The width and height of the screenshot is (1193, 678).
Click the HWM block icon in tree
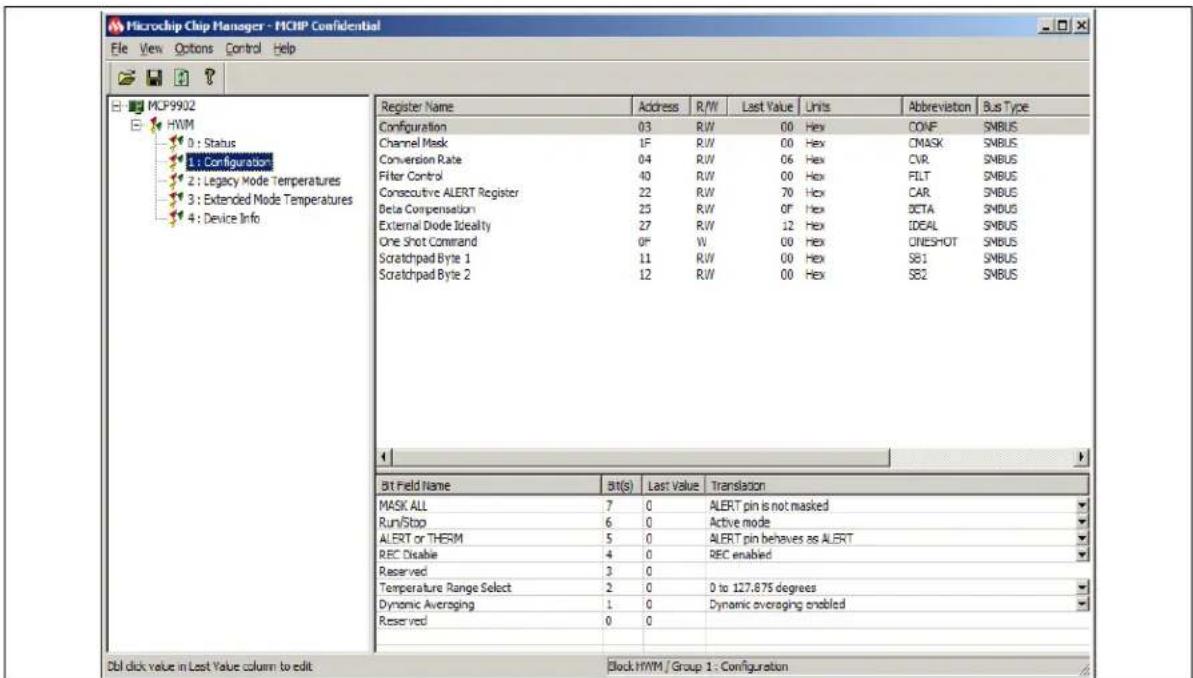tap(156, 125)
